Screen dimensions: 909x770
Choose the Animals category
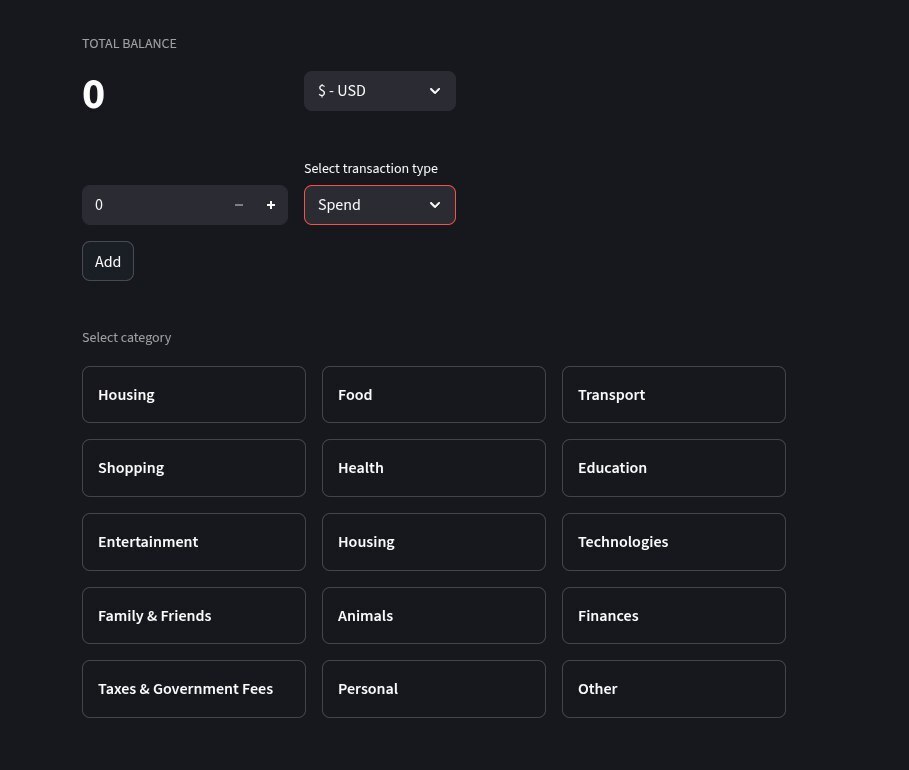tap(434, 615)
